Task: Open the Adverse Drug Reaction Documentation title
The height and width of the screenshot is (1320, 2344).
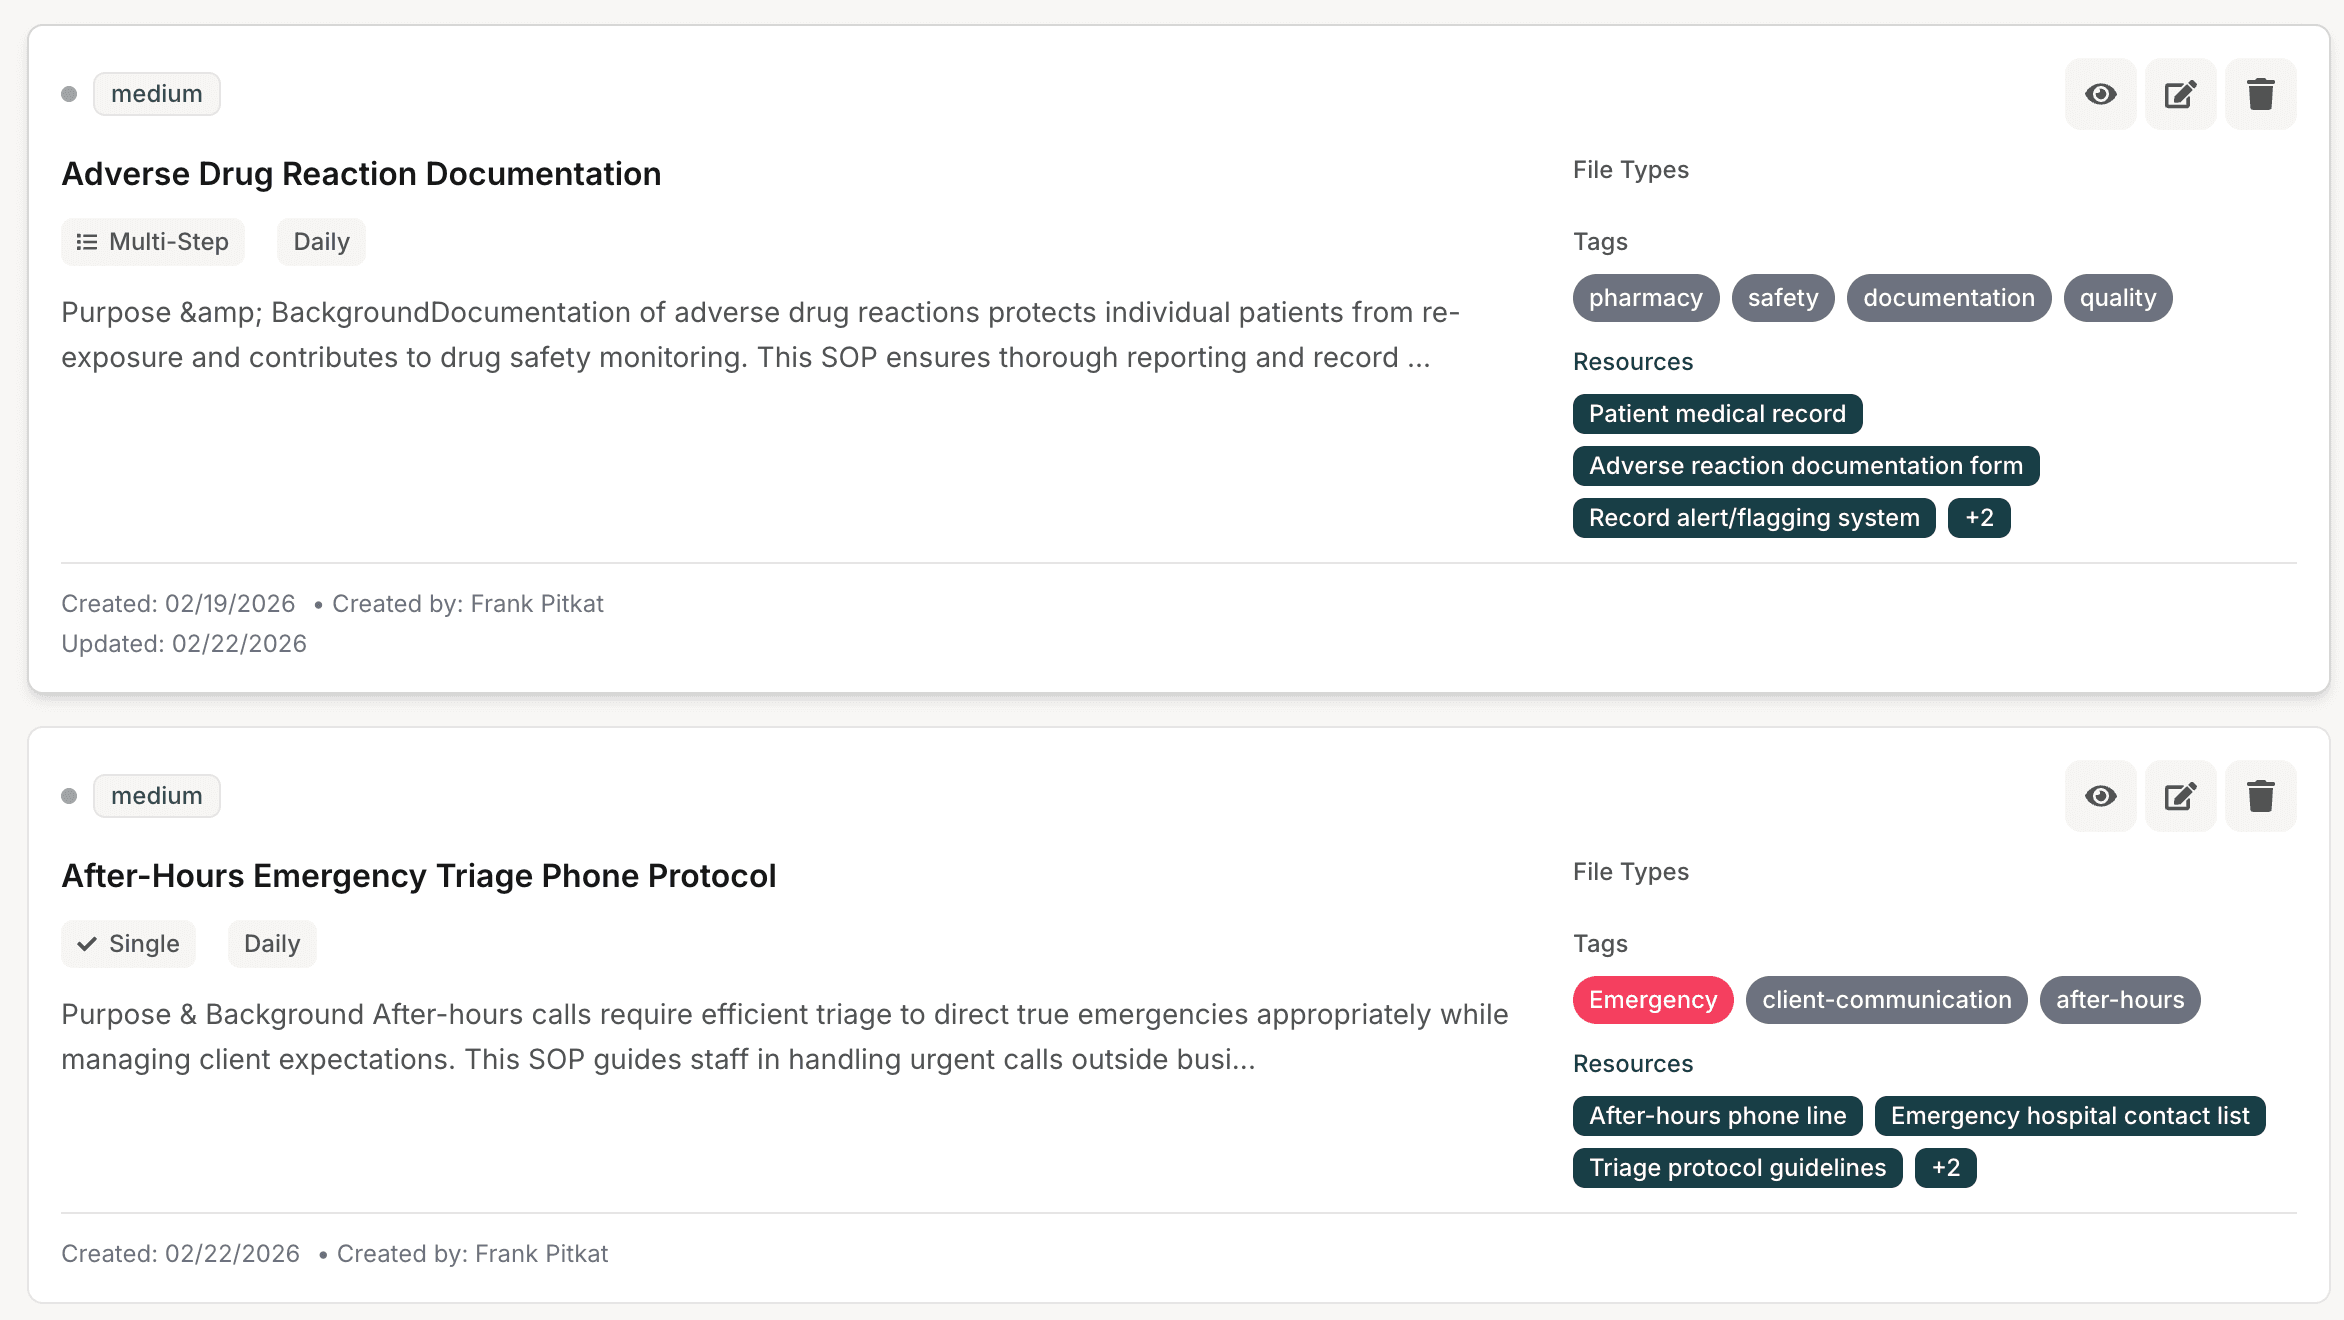Action: pos(361,174)
